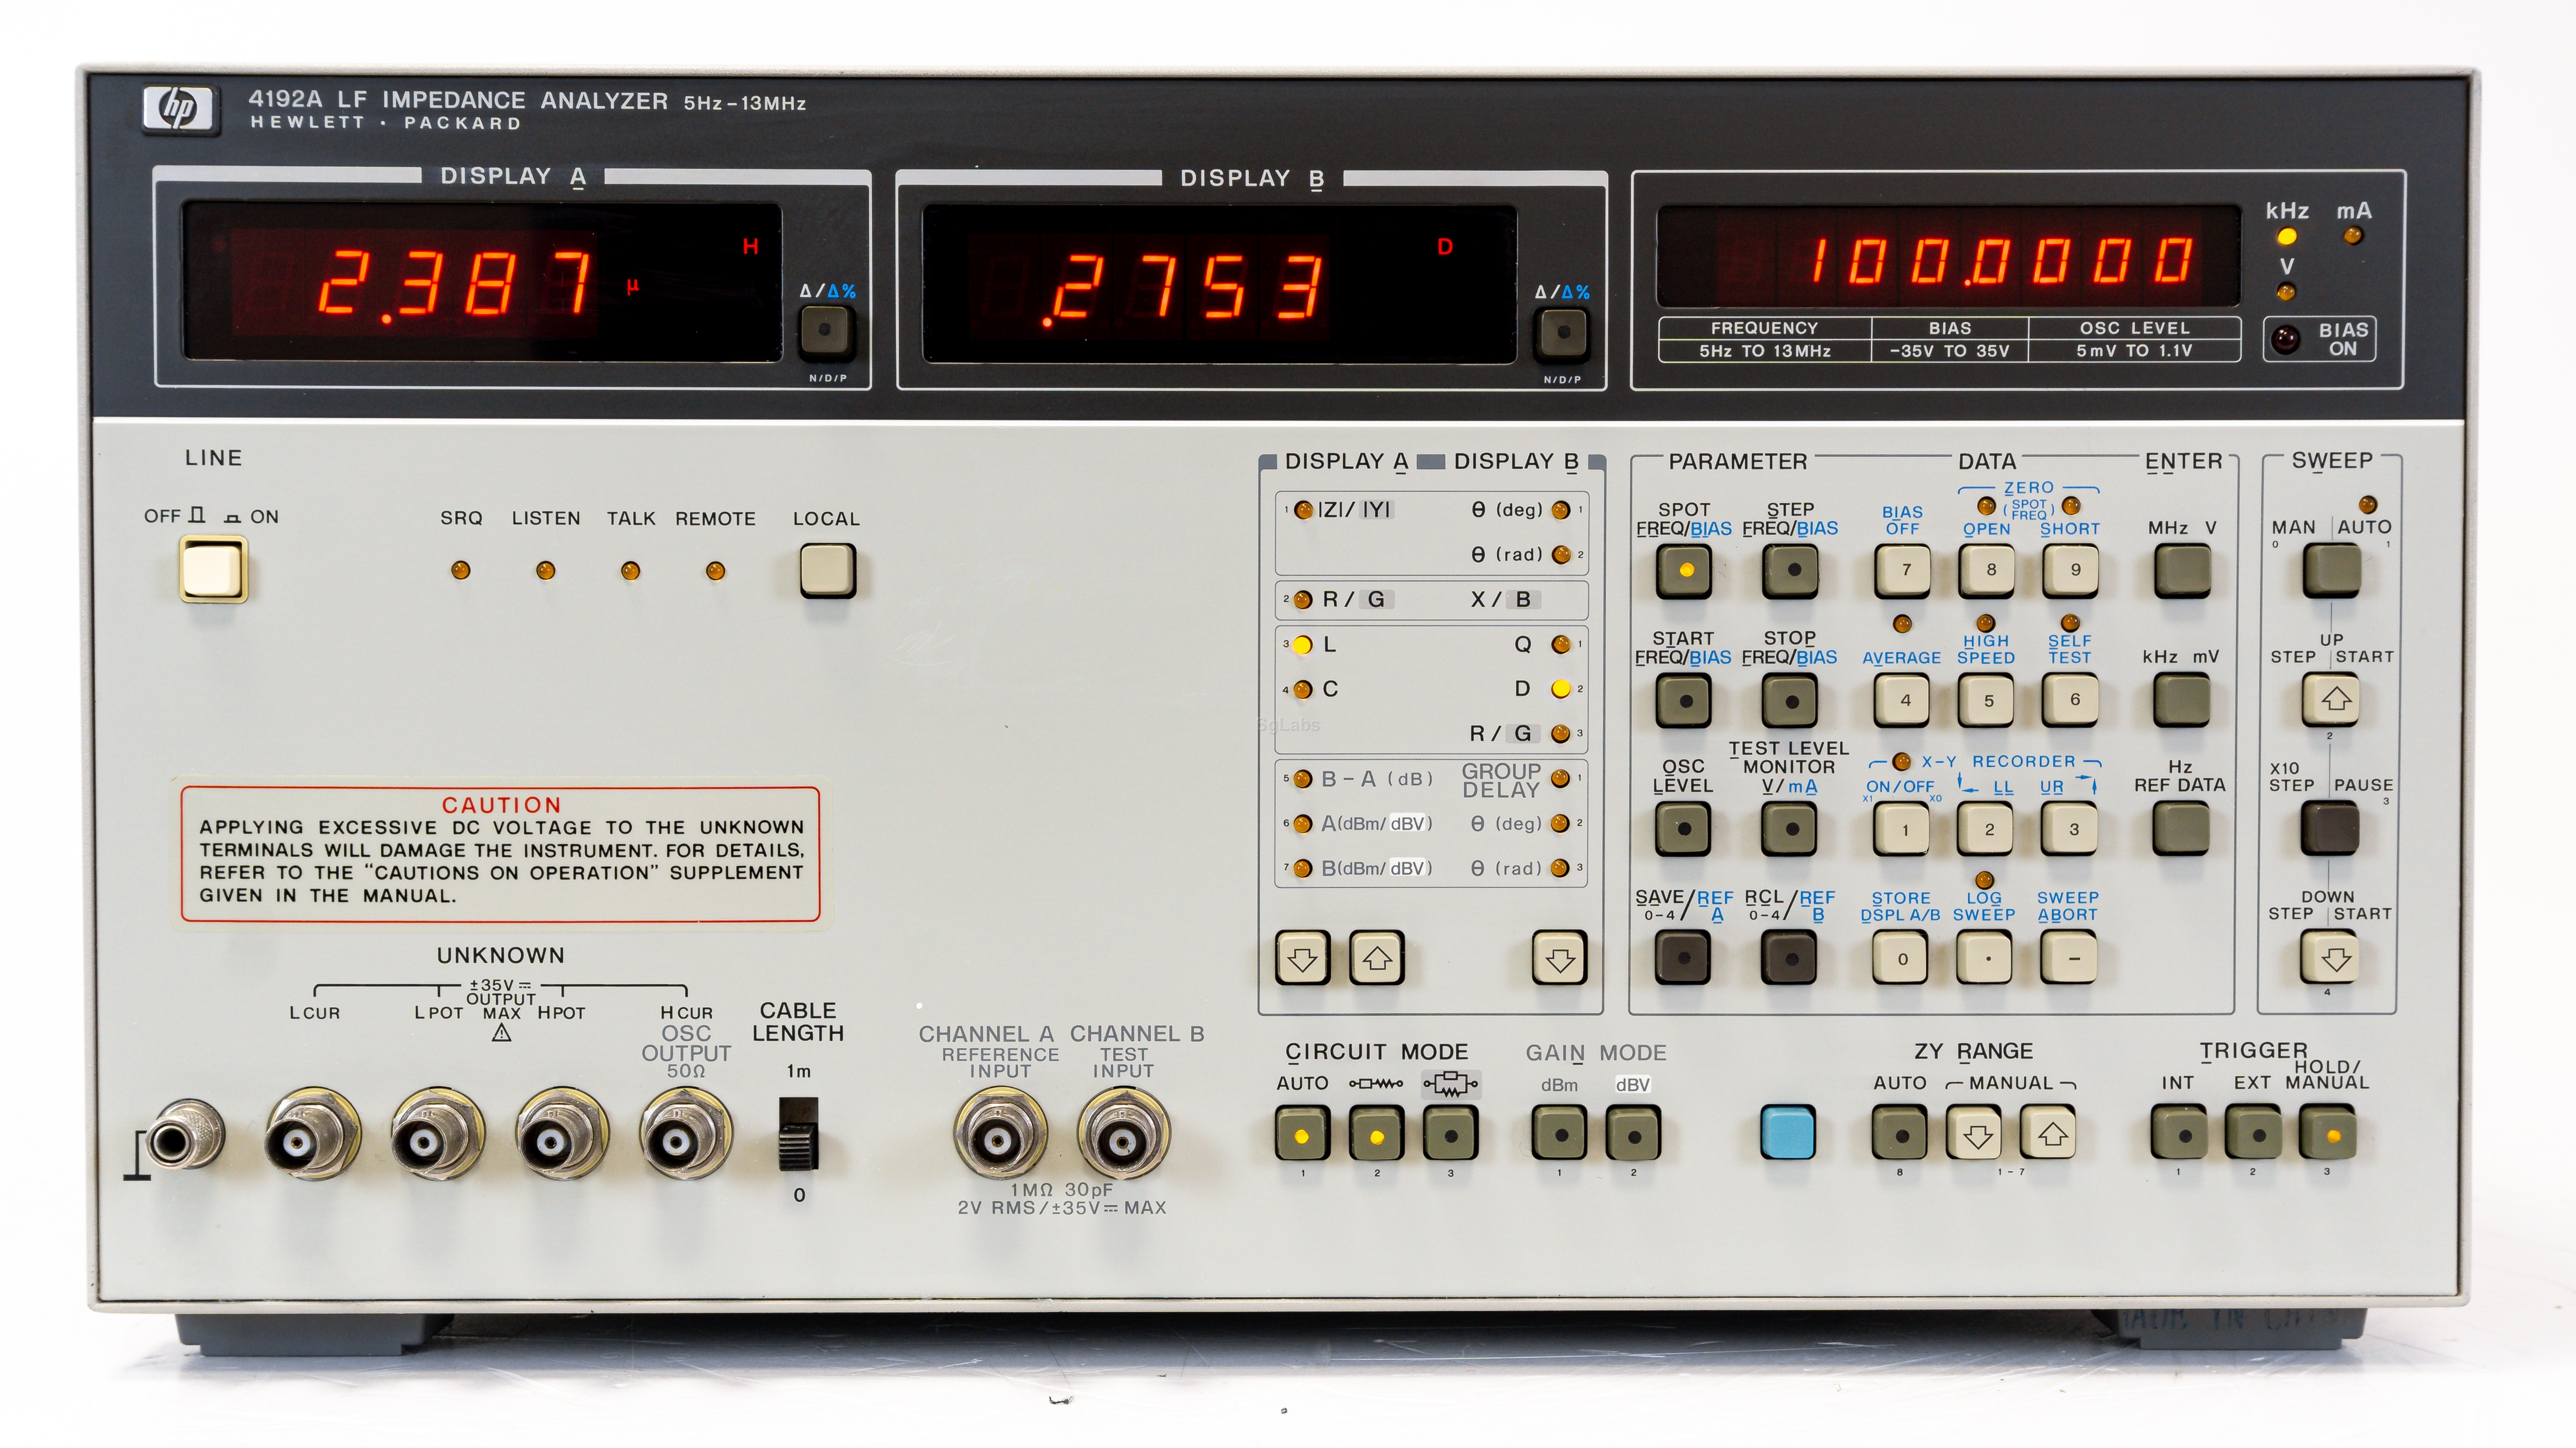Select GAIN MODE dBV key
This screenshot has width=2576, height=1448.
tap(1634, 1134)
